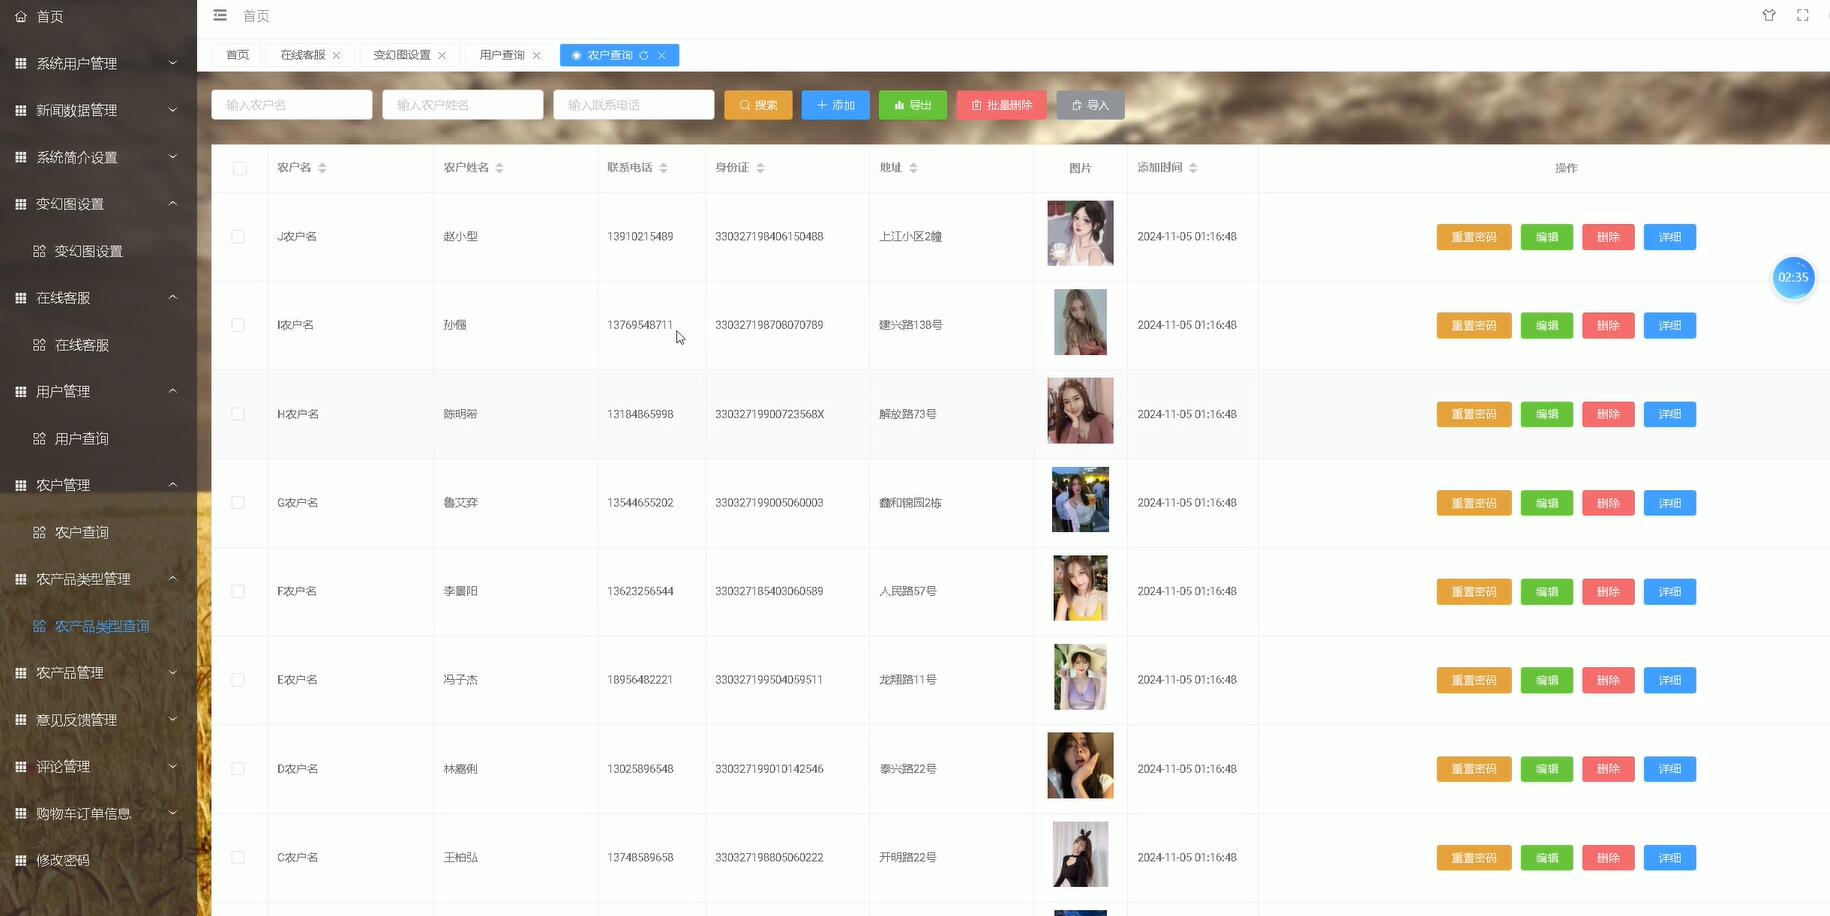Click the theme shirt icon
Image resolution: width=1830 pixels, height=916 pixels.
point(1769,15)
